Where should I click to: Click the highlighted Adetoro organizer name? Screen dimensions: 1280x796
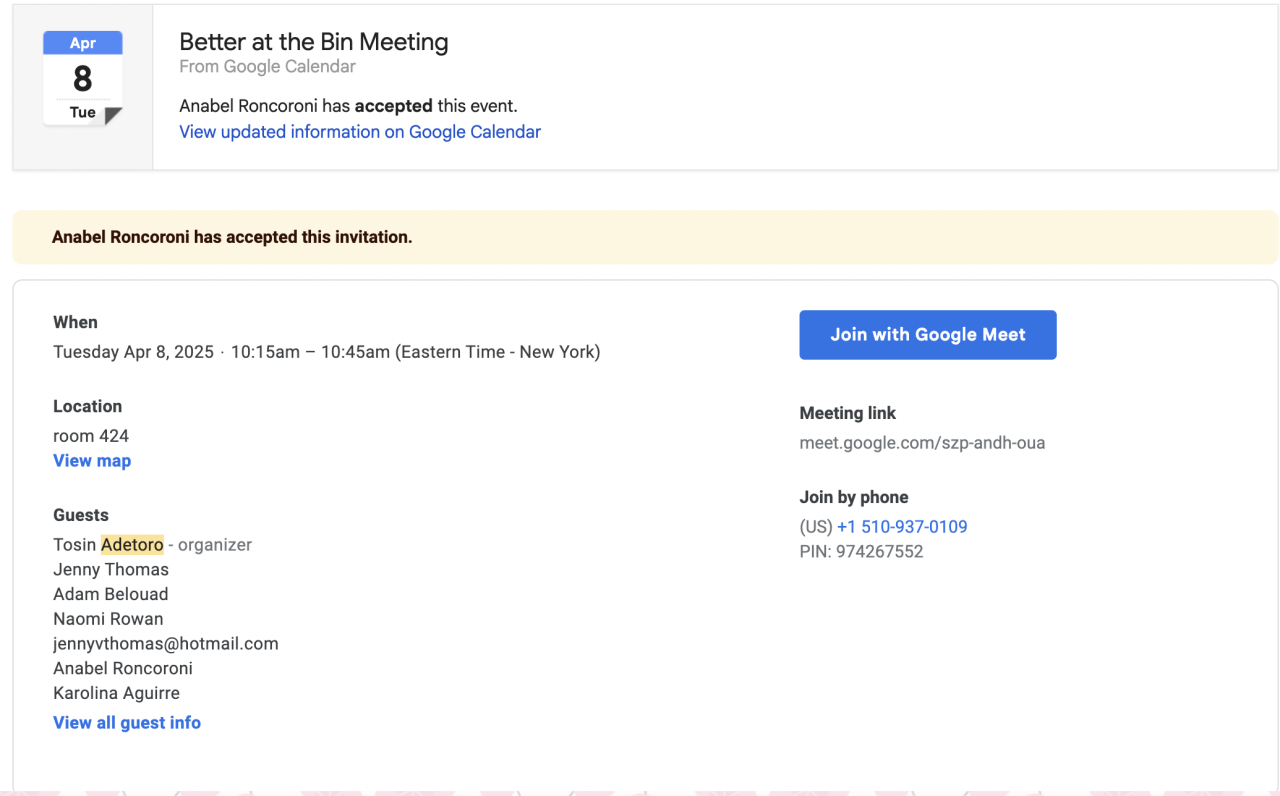pyautogui.click(x=132, y=545)
